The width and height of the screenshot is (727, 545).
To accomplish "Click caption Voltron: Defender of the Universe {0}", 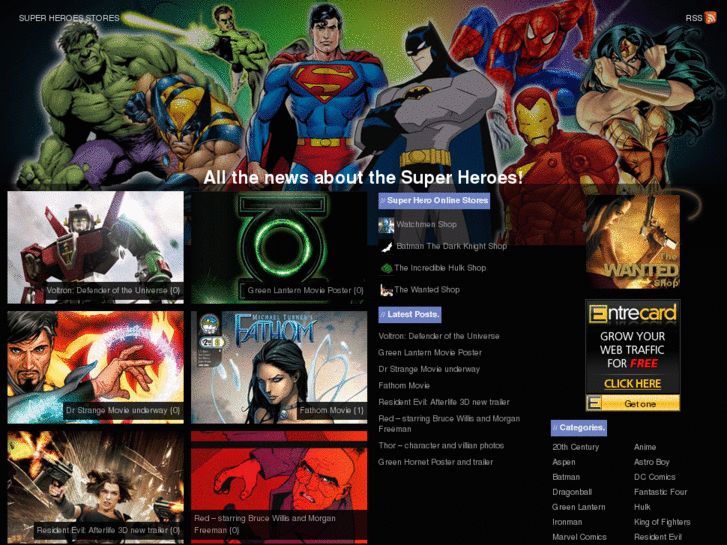I will tap(113, 291).
